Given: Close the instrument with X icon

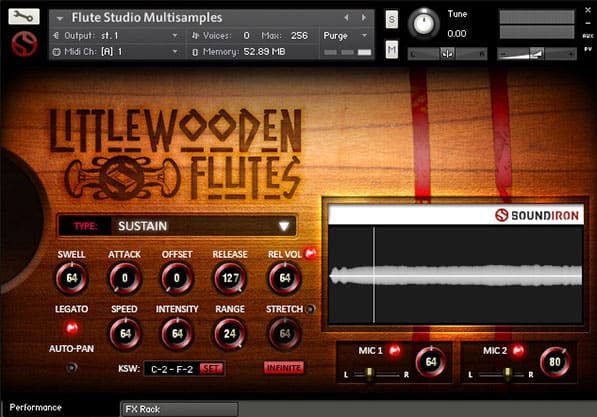Looking at the screenshot, I should (588, 10).
